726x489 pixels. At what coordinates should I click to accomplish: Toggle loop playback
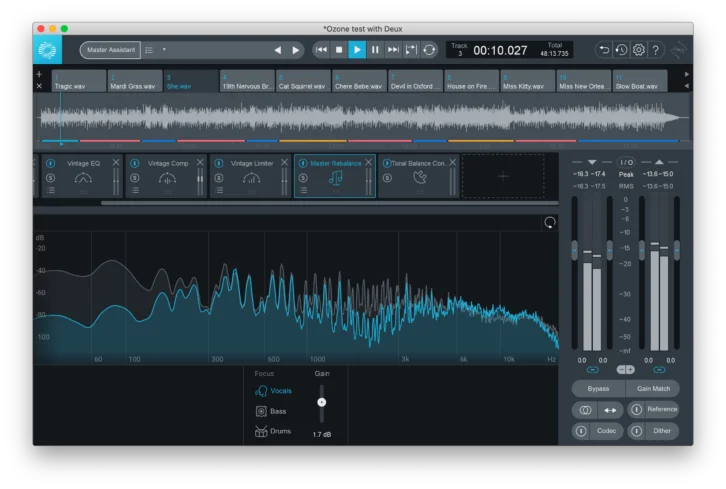tap(429, 50)
